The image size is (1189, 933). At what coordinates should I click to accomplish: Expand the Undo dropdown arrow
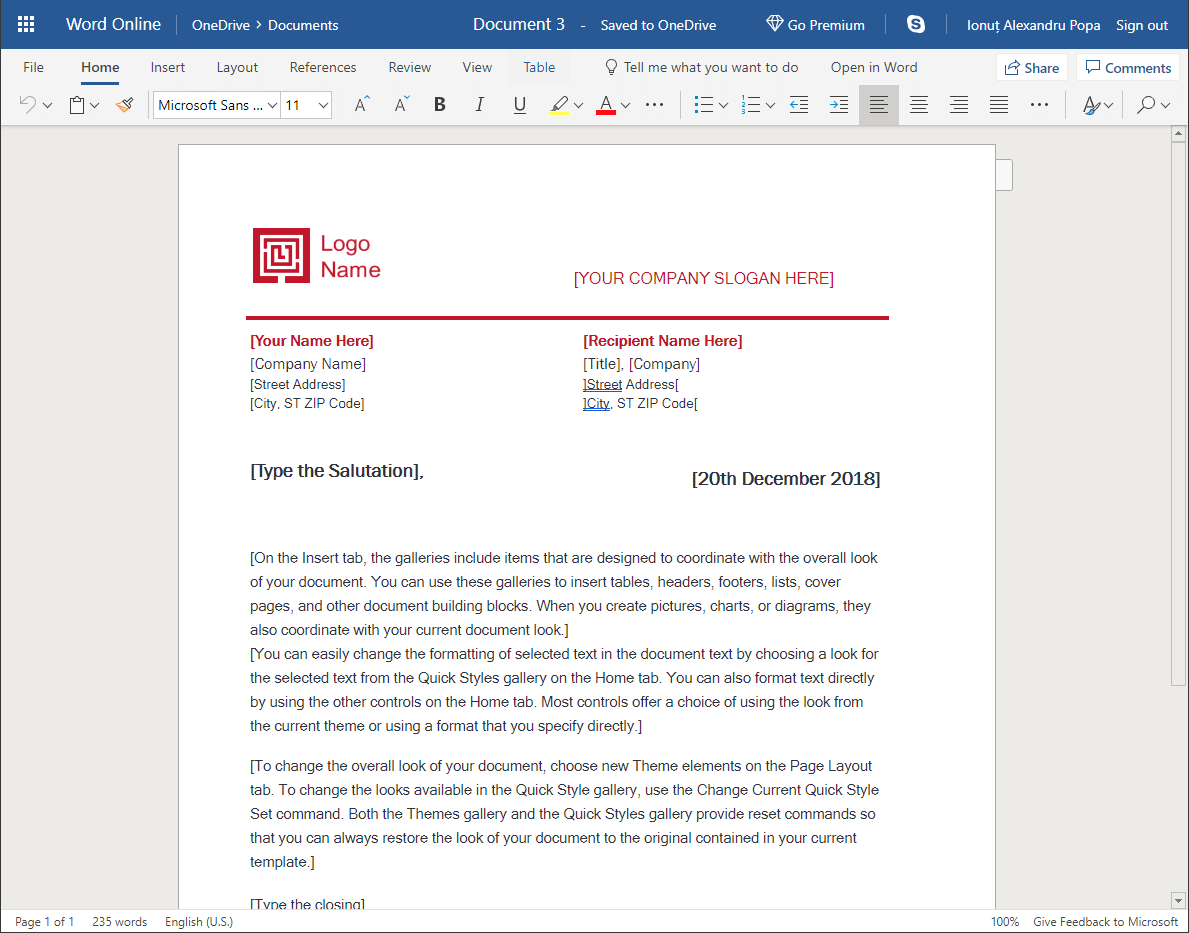coord(47,105)
